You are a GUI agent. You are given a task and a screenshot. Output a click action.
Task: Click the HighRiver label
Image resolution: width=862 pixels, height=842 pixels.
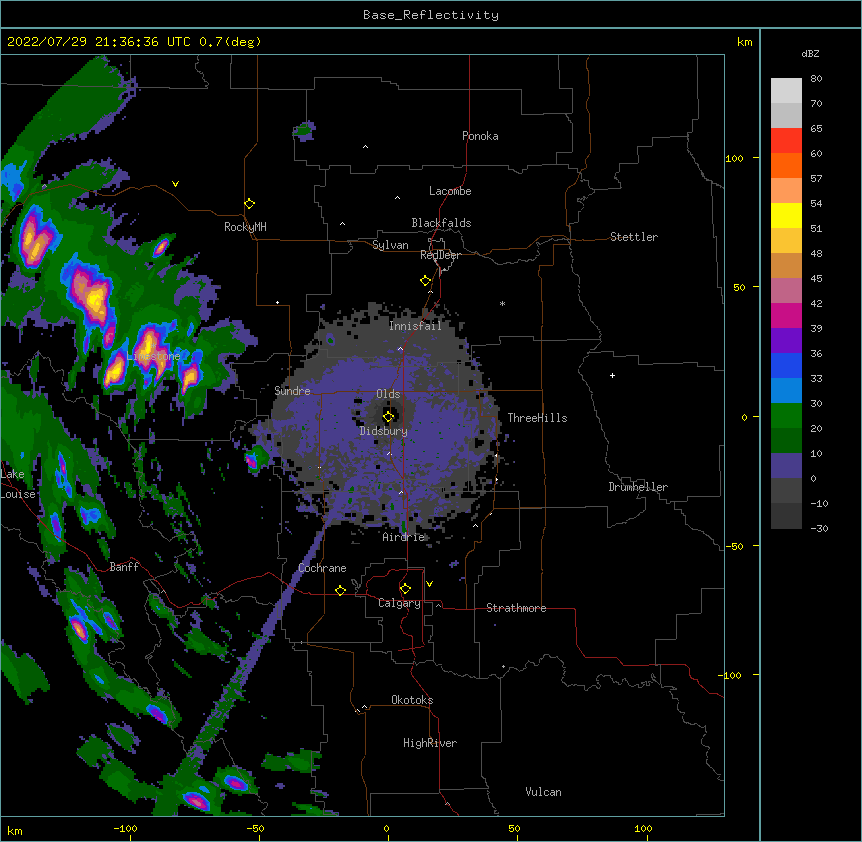pyautogui.click(x=430, y=743)
